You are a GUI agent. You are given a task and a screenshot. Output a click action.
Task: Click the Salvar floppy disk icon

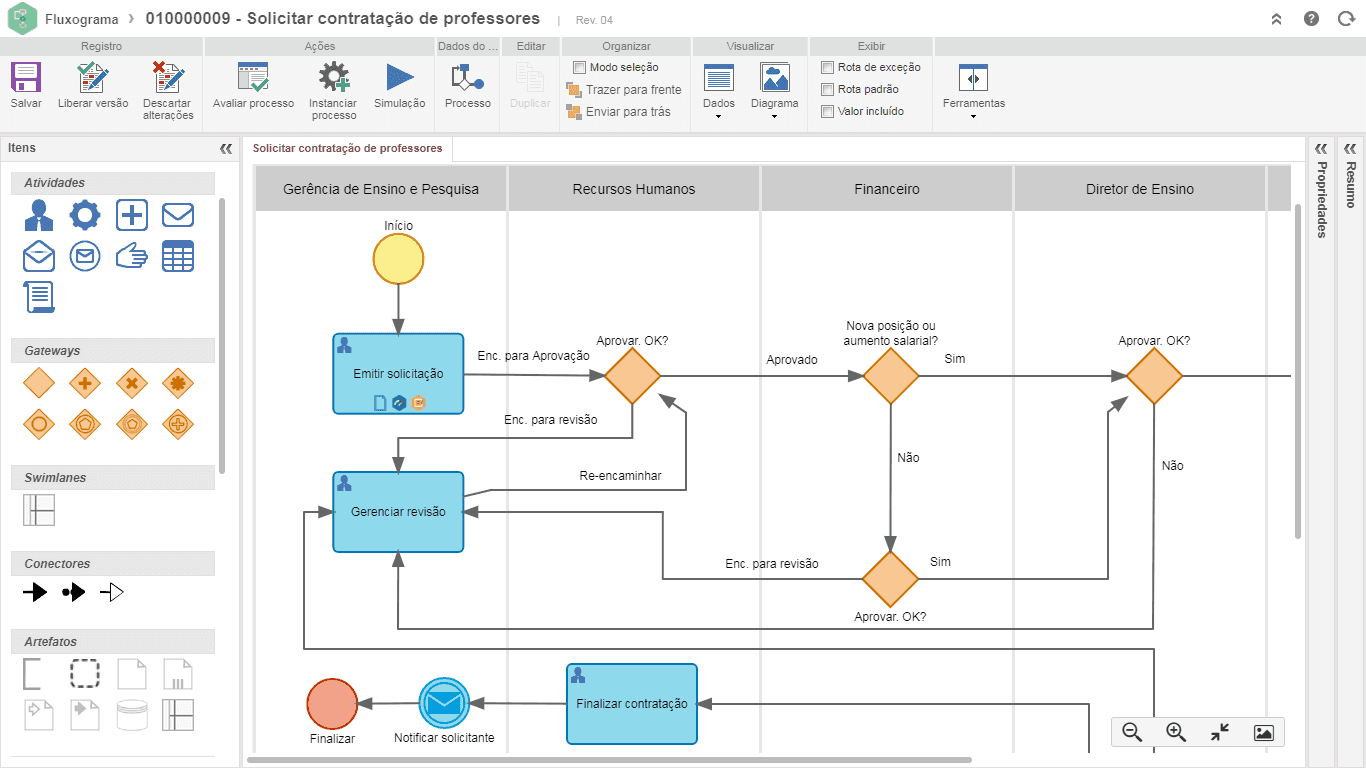(x=26, y=78)
